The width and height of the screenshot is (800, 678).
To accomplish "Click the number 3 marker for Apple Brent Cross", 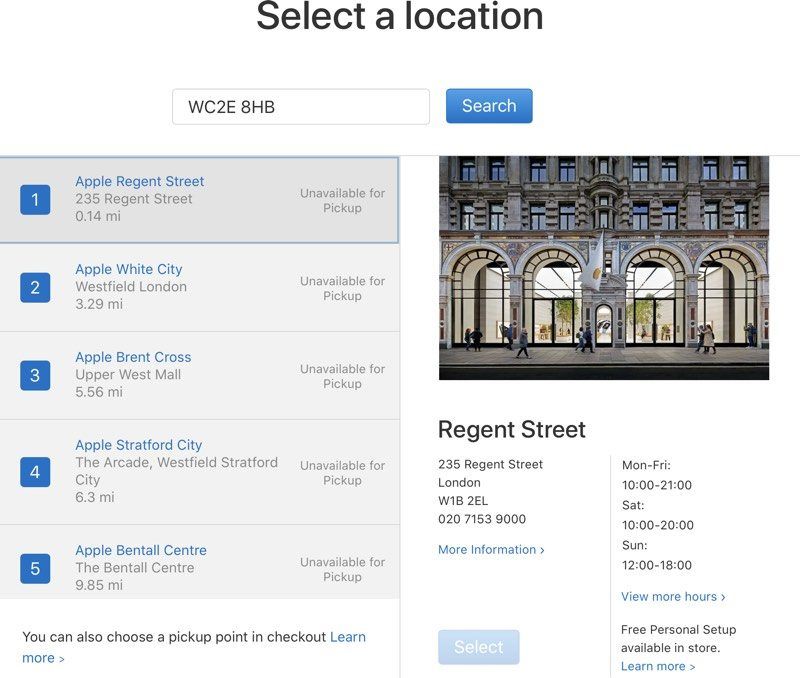I will 36,376.
